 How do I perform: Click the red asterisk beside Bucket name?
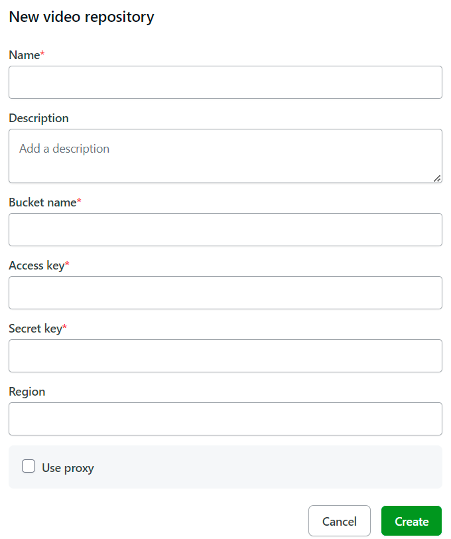click(x=79, y=200)
